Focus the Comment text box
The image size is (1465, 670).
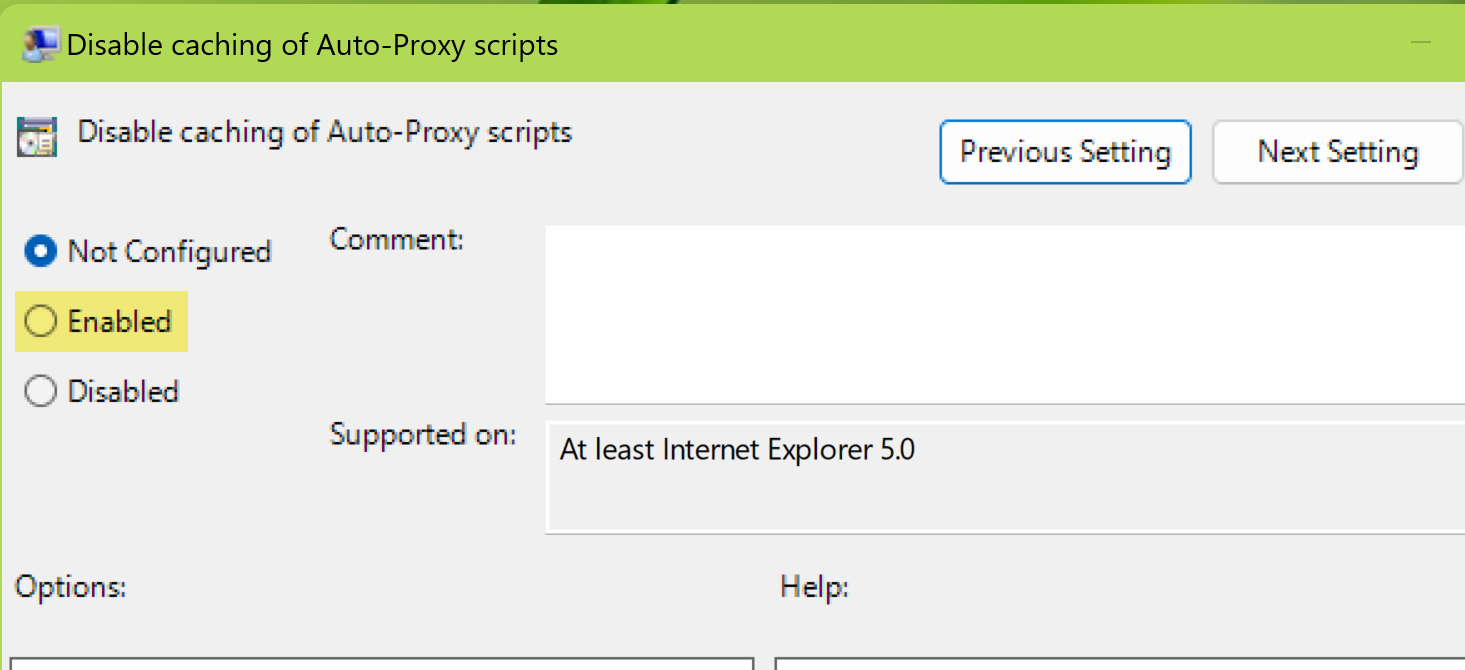point(1000,313)
